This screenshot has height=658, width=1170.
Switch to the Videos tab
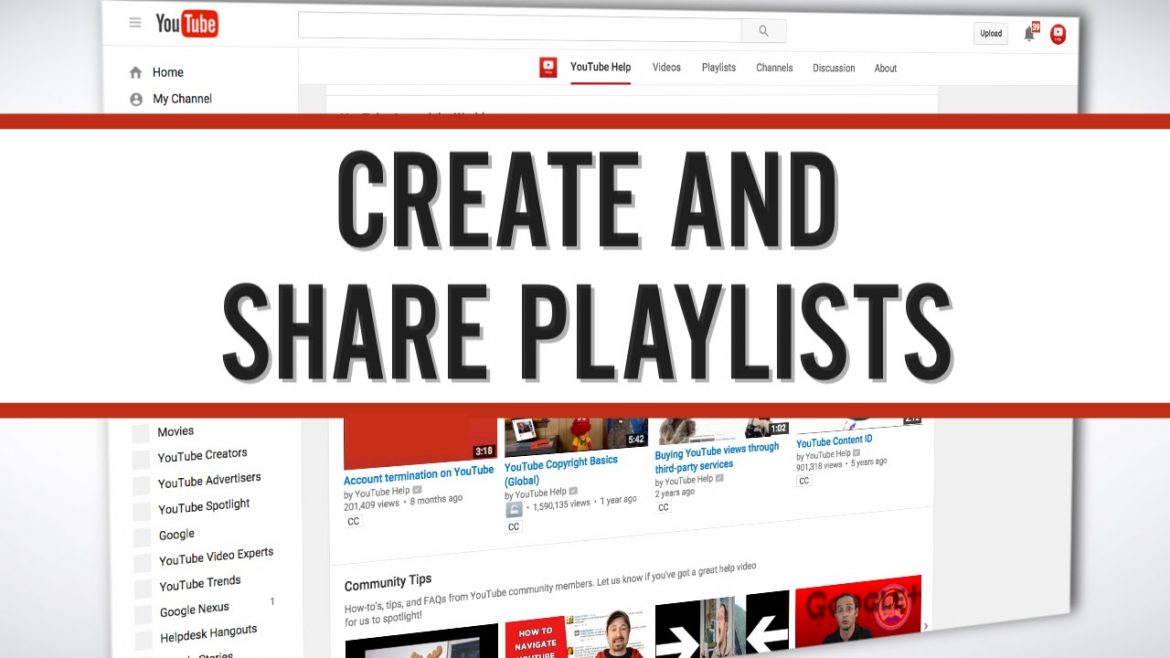tap(666, 67)
